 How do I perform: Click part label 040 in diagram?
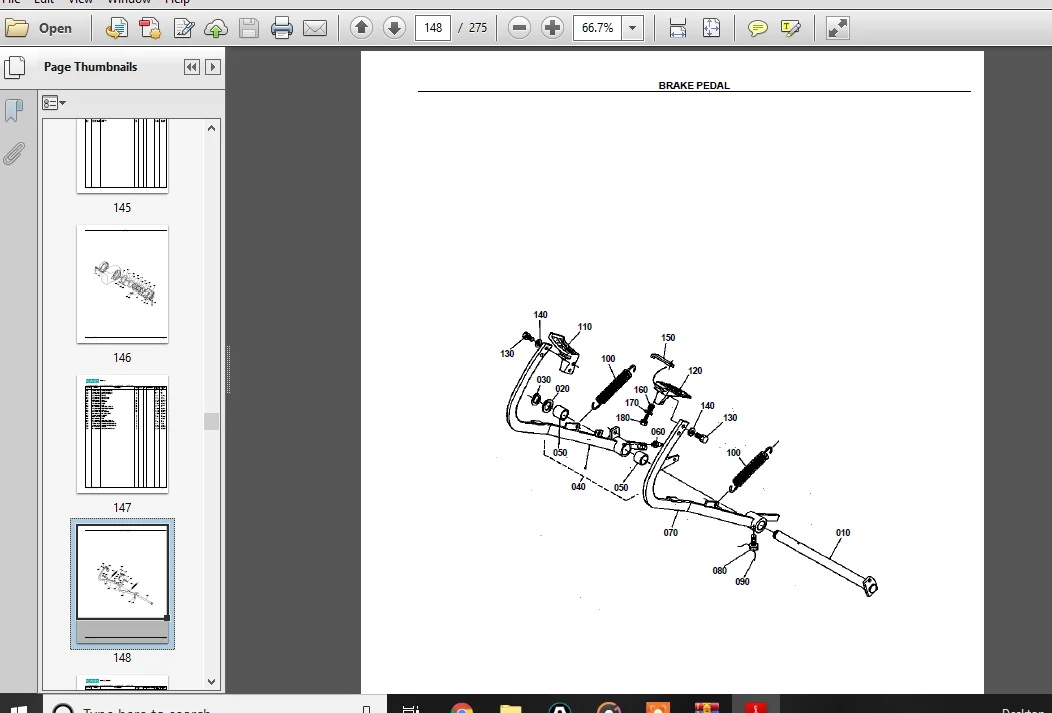pos(578,486)
